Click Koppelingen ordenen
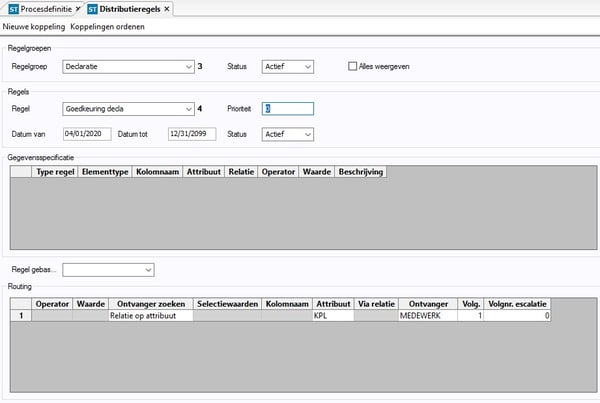Image resolution: width=600 pixels, height=403 pixels. (107, 27)
